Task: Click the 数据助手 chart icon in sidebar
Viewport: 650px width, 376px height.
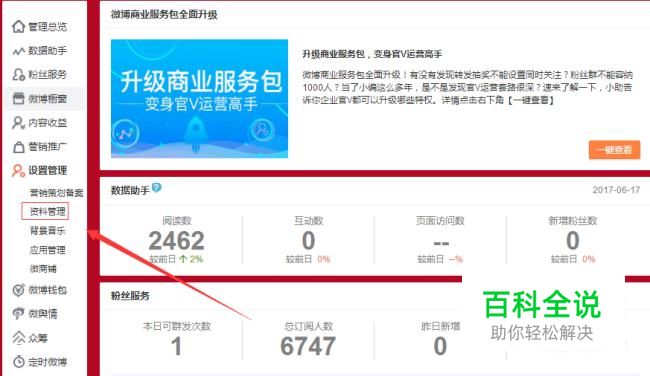Action: [18, 51]
